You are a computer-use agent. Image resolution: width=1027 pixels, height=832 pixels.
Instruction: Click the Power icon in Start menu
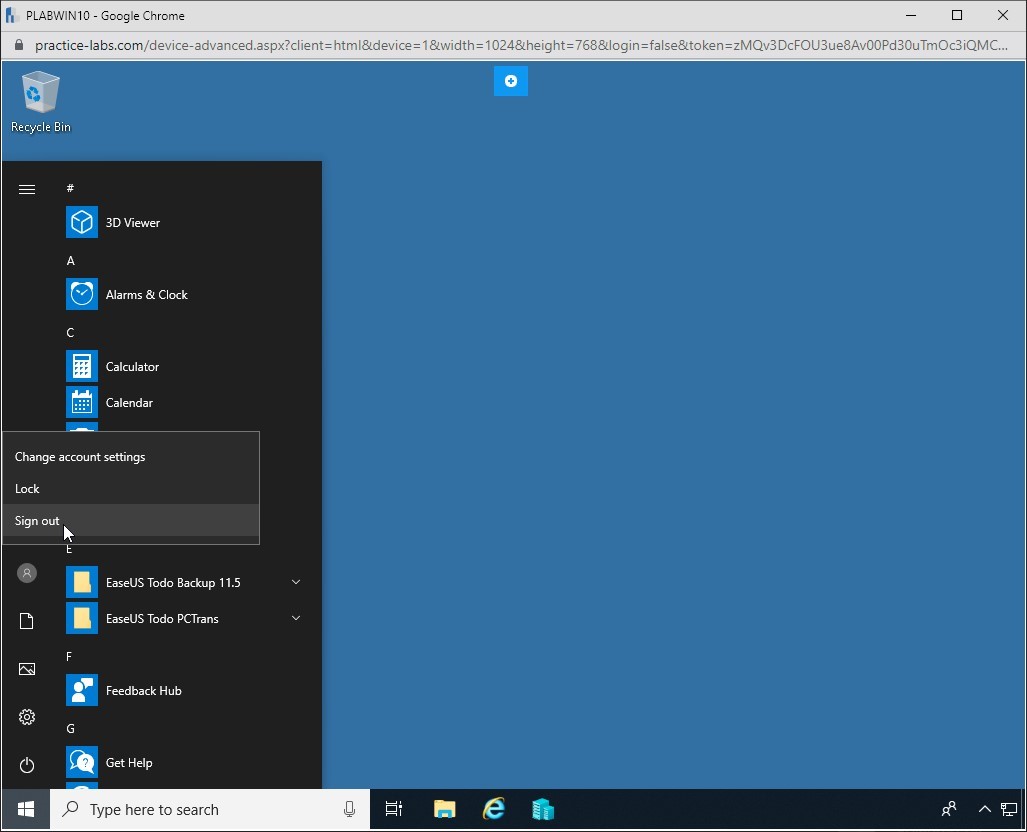coord(27,765)
